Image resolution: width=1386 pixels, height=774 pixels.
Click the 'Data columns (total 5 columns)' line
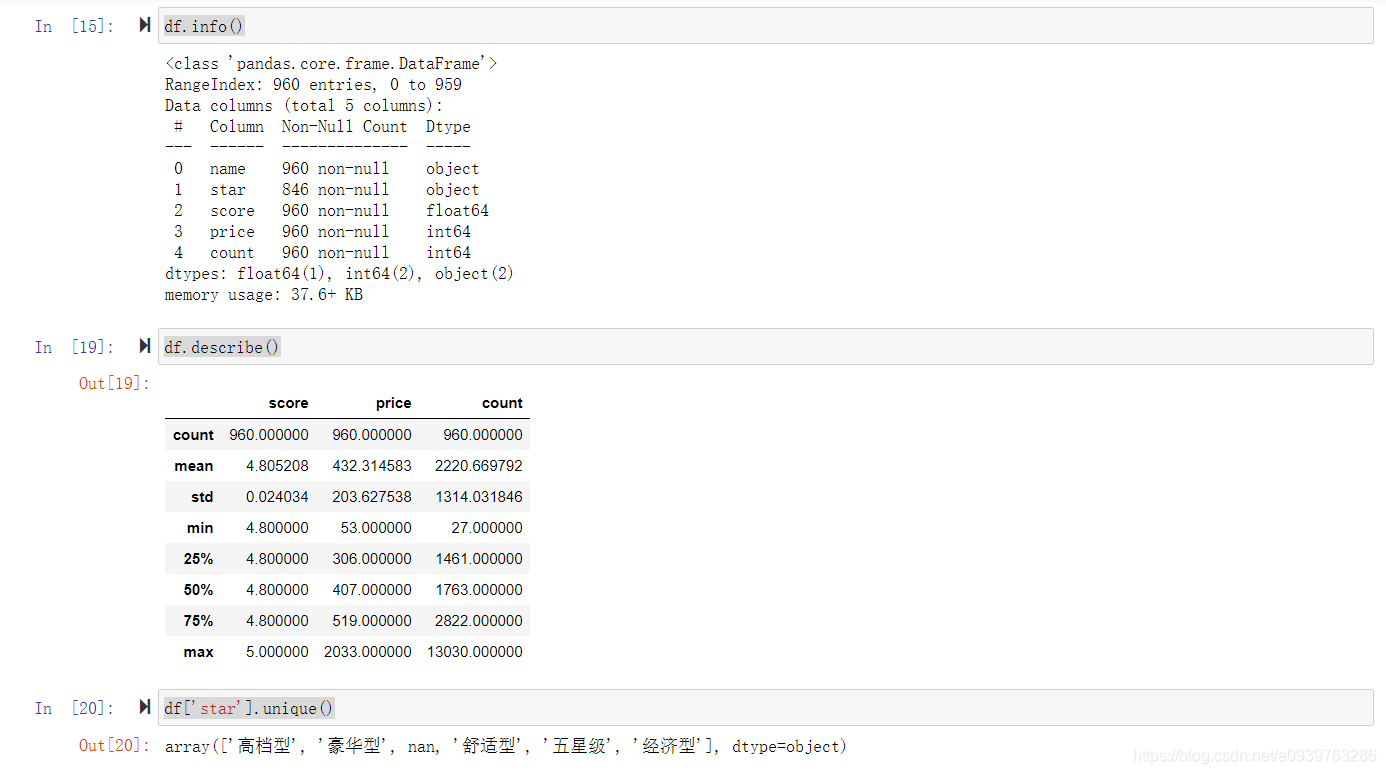click(304, 106)
